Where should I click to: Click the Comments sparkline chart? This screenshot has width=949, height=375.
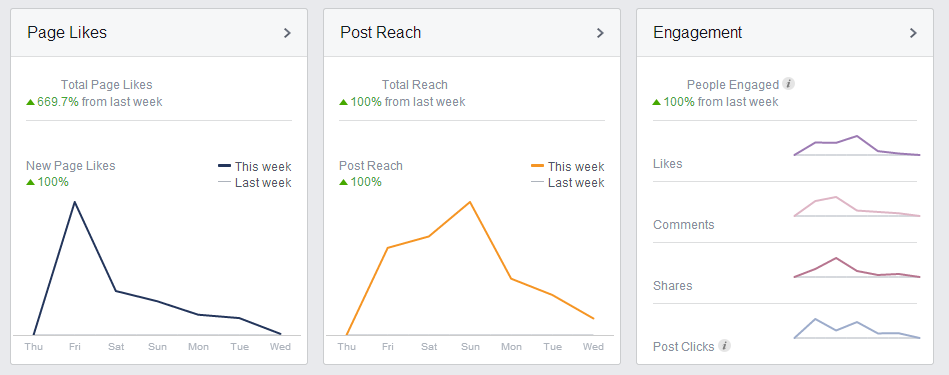(x=857, y=206)
